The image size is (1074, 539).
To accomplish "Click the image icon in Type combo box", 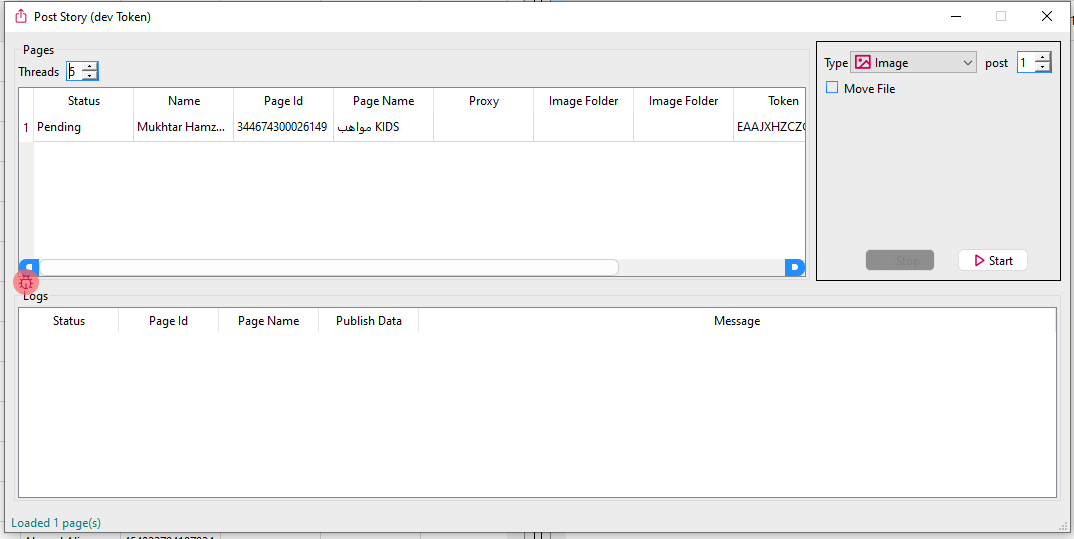I will (x=863, y=63).
